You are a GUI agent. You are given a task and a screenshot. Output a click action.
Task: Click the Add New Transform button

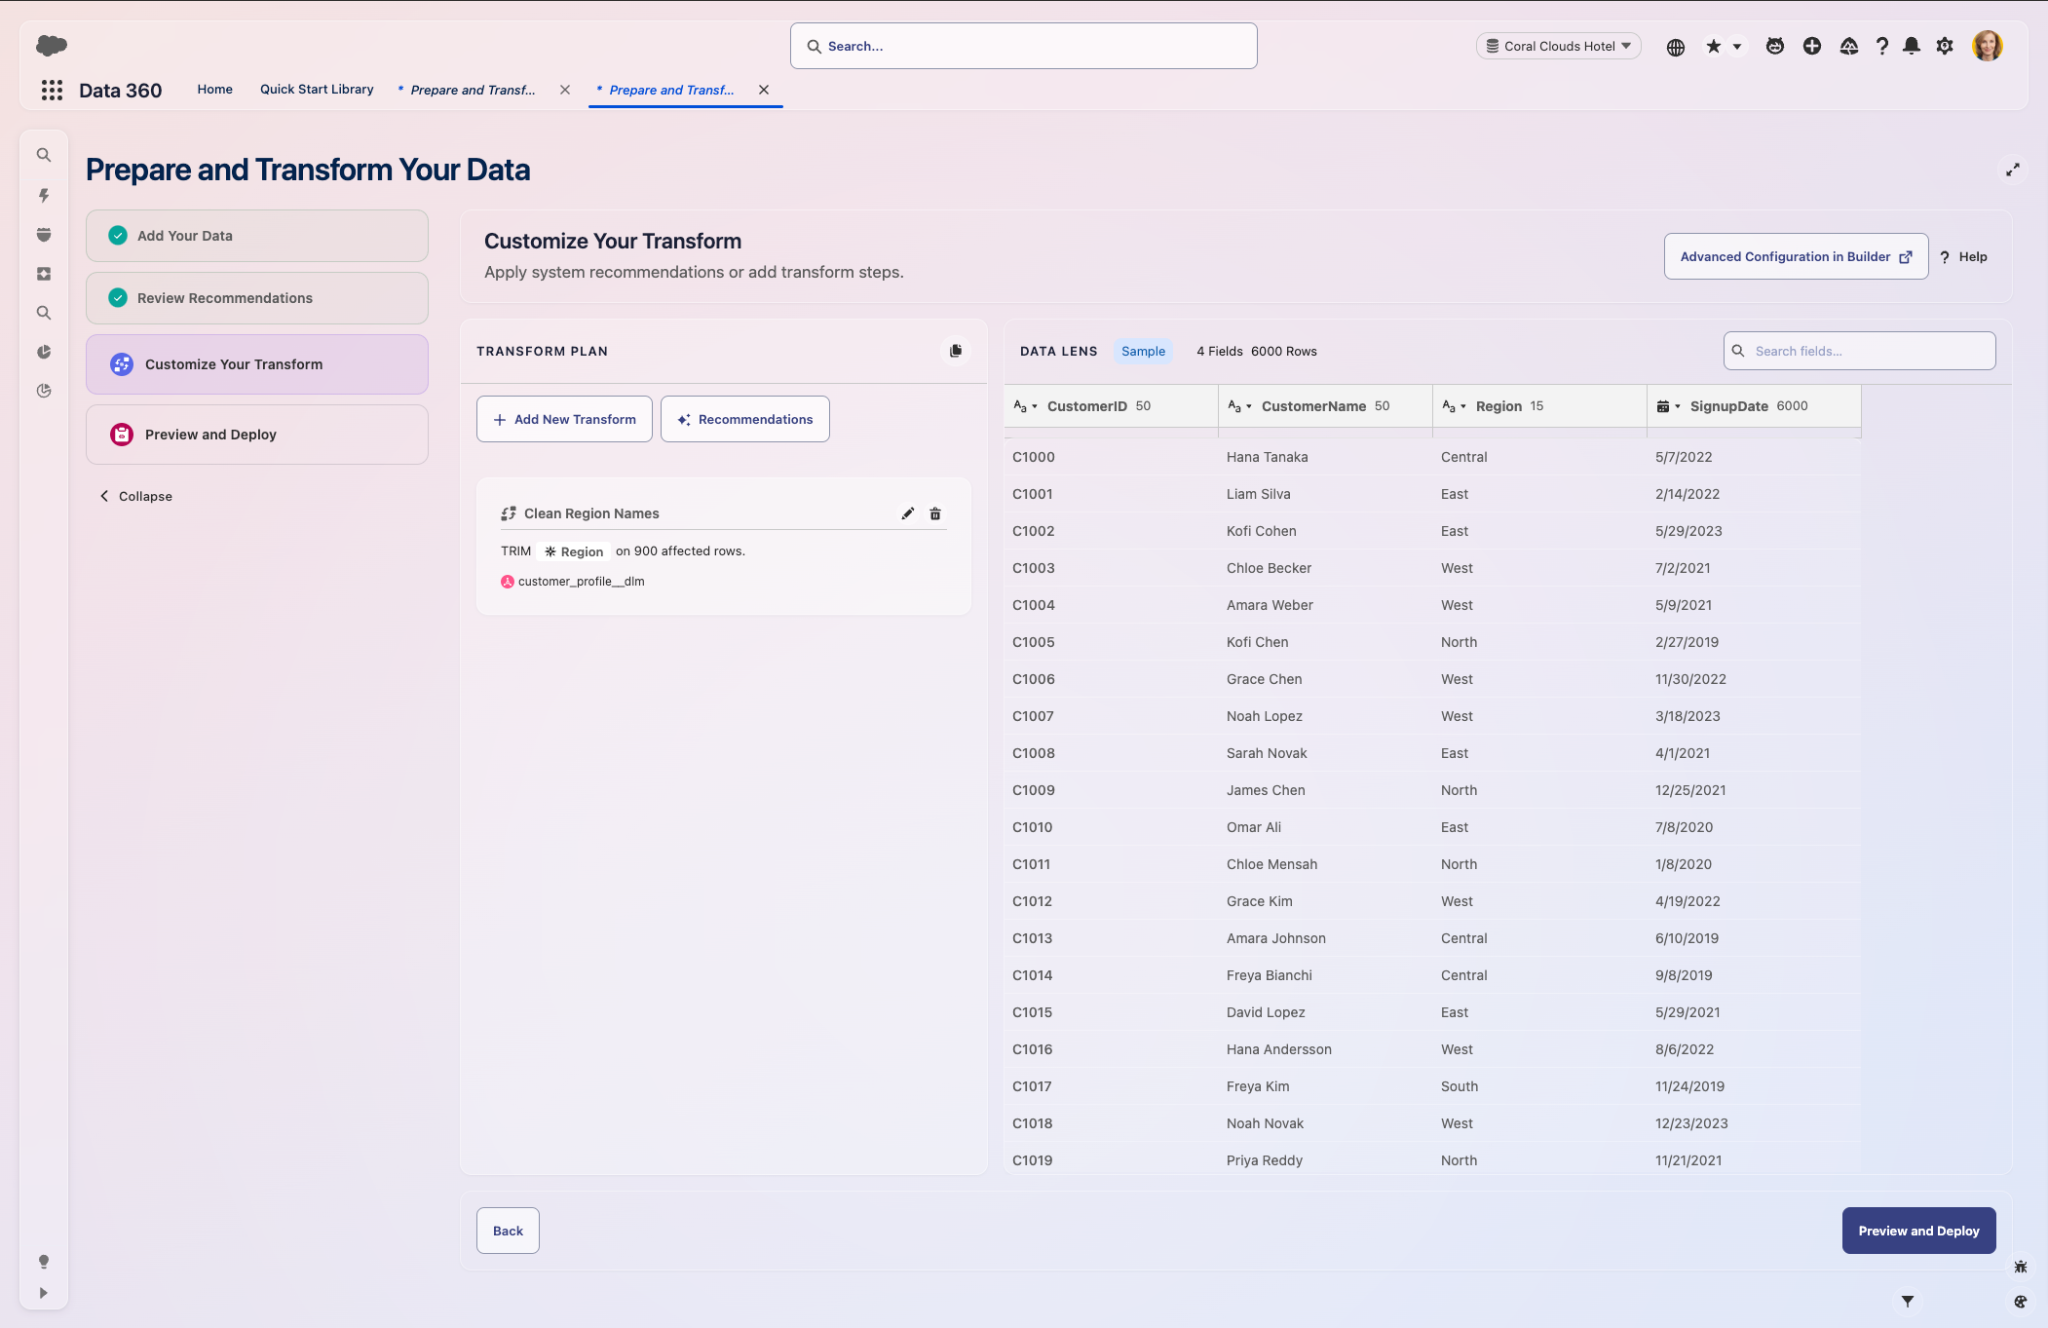pos(564,419)
